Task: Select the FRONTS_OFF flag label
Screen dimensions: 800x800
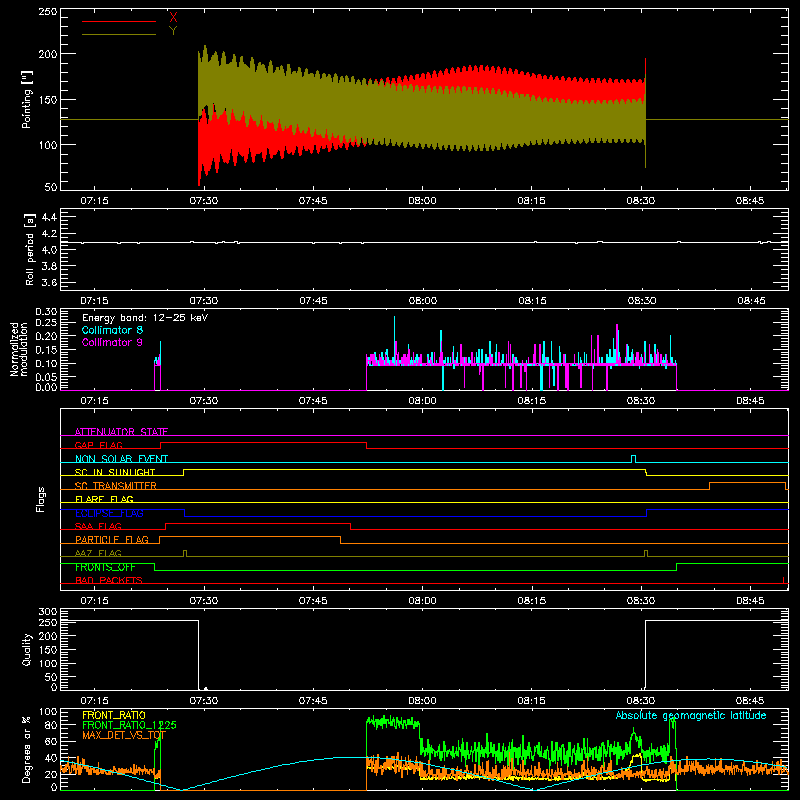Action: [x=105, y=567]
